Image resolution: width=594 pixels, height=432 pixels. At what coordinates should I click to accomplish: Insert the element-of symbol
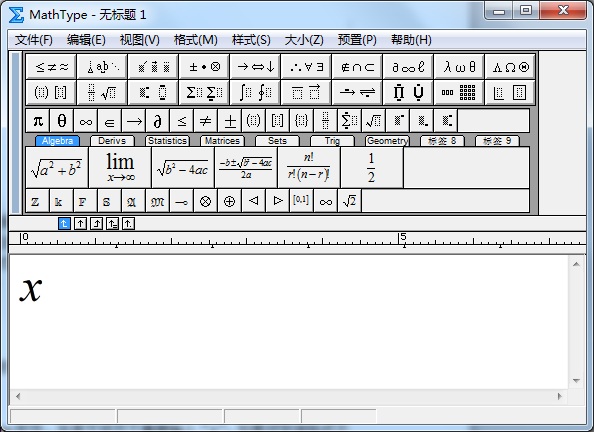point(109,121)
